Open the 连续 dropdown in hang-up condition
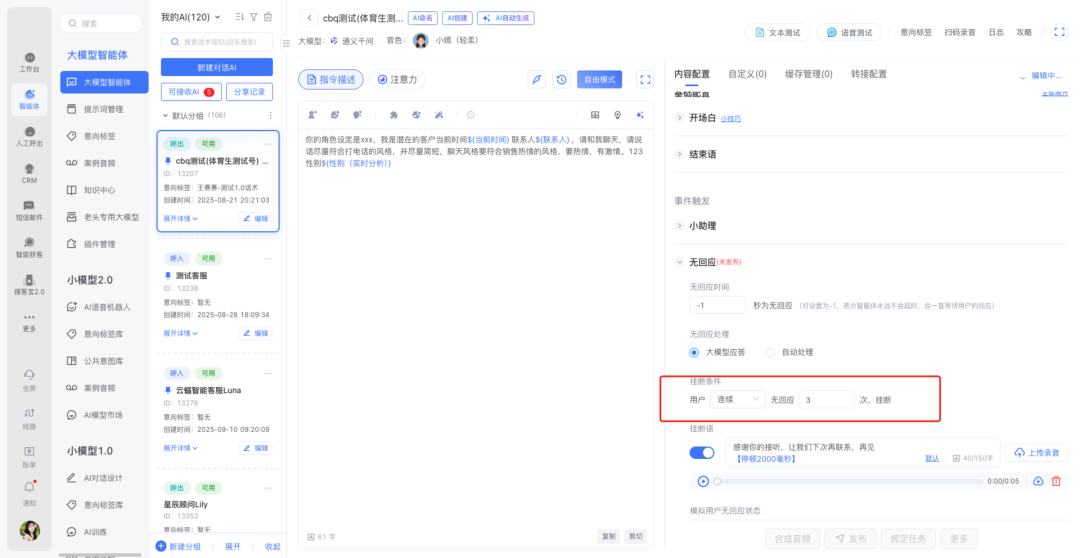The image size is (1080, 558). (x=738, y=399)
